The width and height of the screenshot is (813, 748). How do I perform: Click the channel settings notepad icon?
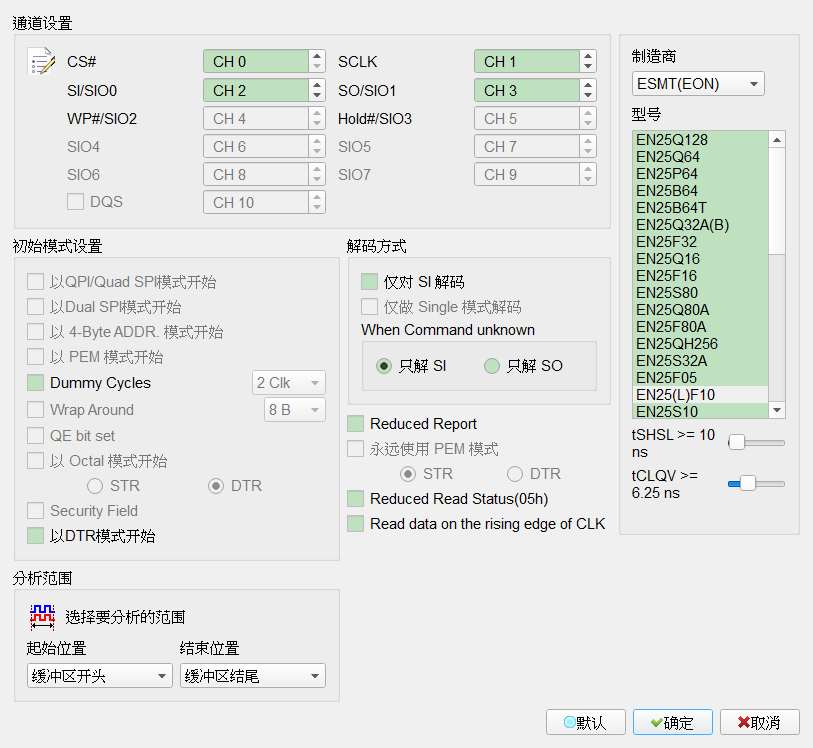point(41,61)
